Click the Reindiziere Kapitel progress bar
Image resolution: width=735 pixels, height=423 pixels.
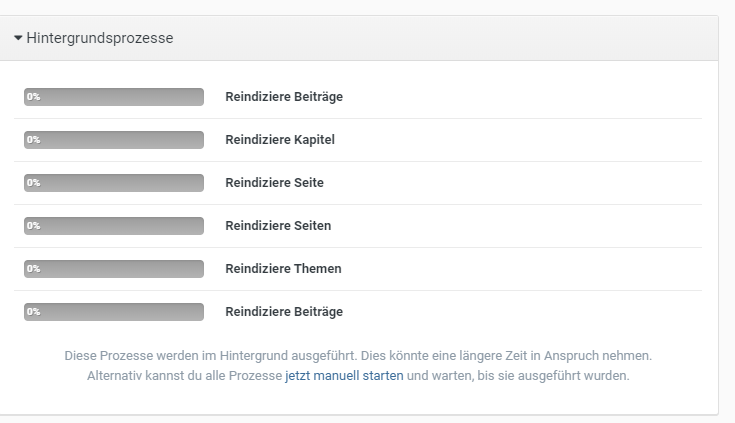point(114,140)
